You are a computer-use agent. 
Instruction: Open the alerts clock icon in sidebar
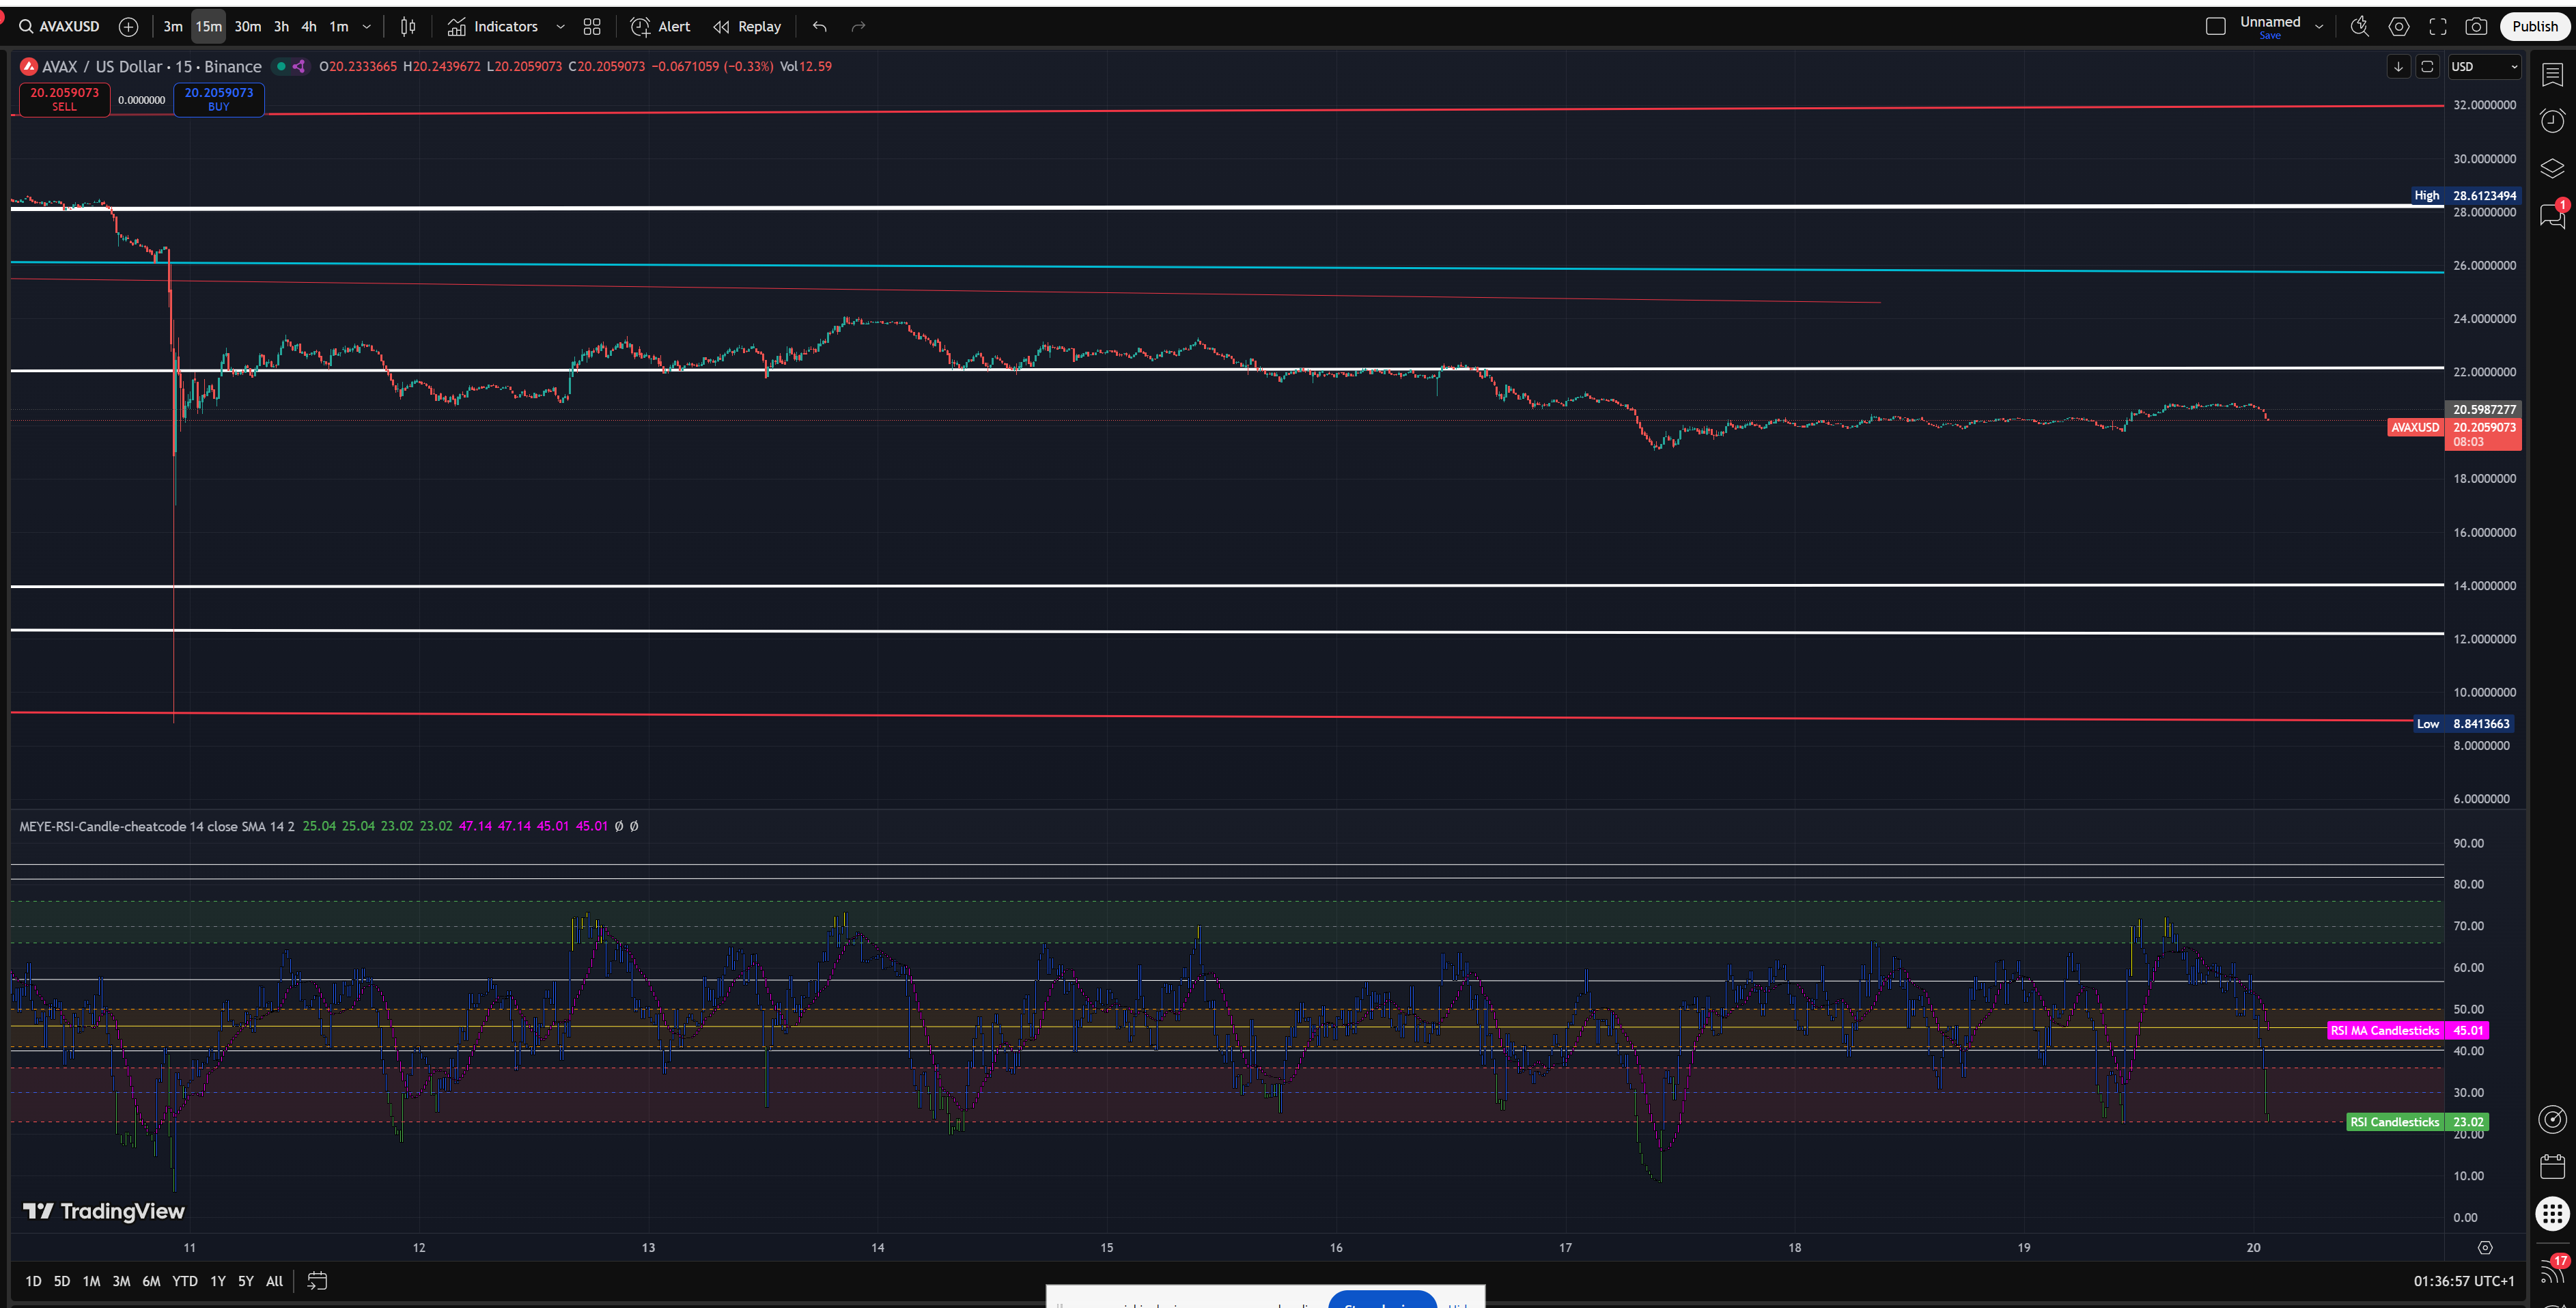(2552, 121)
